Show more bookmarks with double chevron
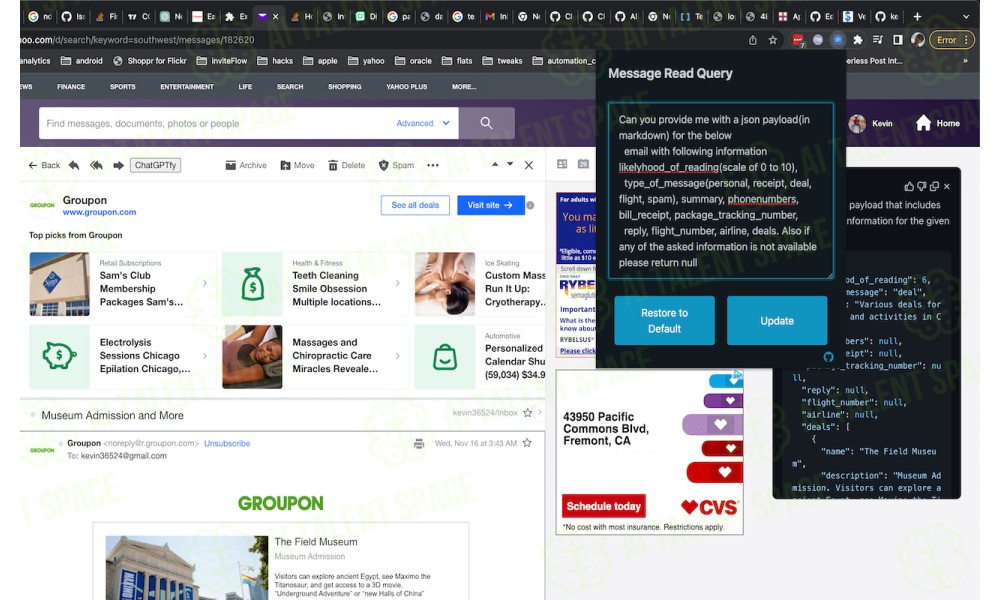 pyautogui.click(x=966, y=61)
